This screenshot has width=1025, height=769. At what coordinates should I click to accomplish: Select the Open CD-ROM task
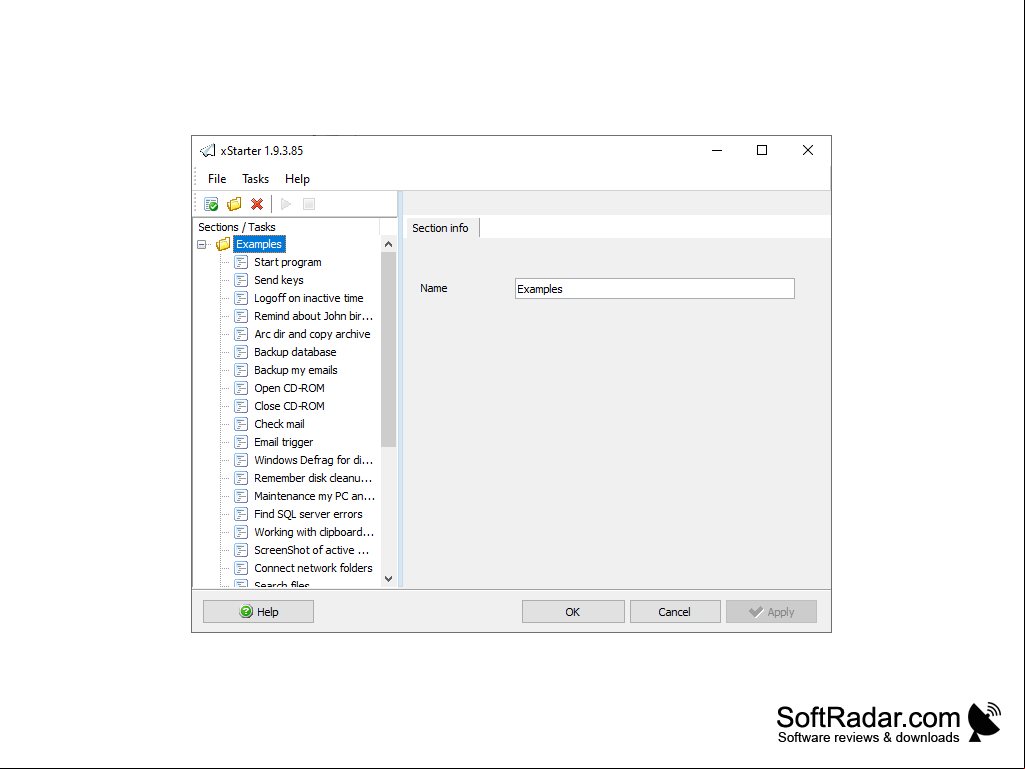click(x=289, y=388)
